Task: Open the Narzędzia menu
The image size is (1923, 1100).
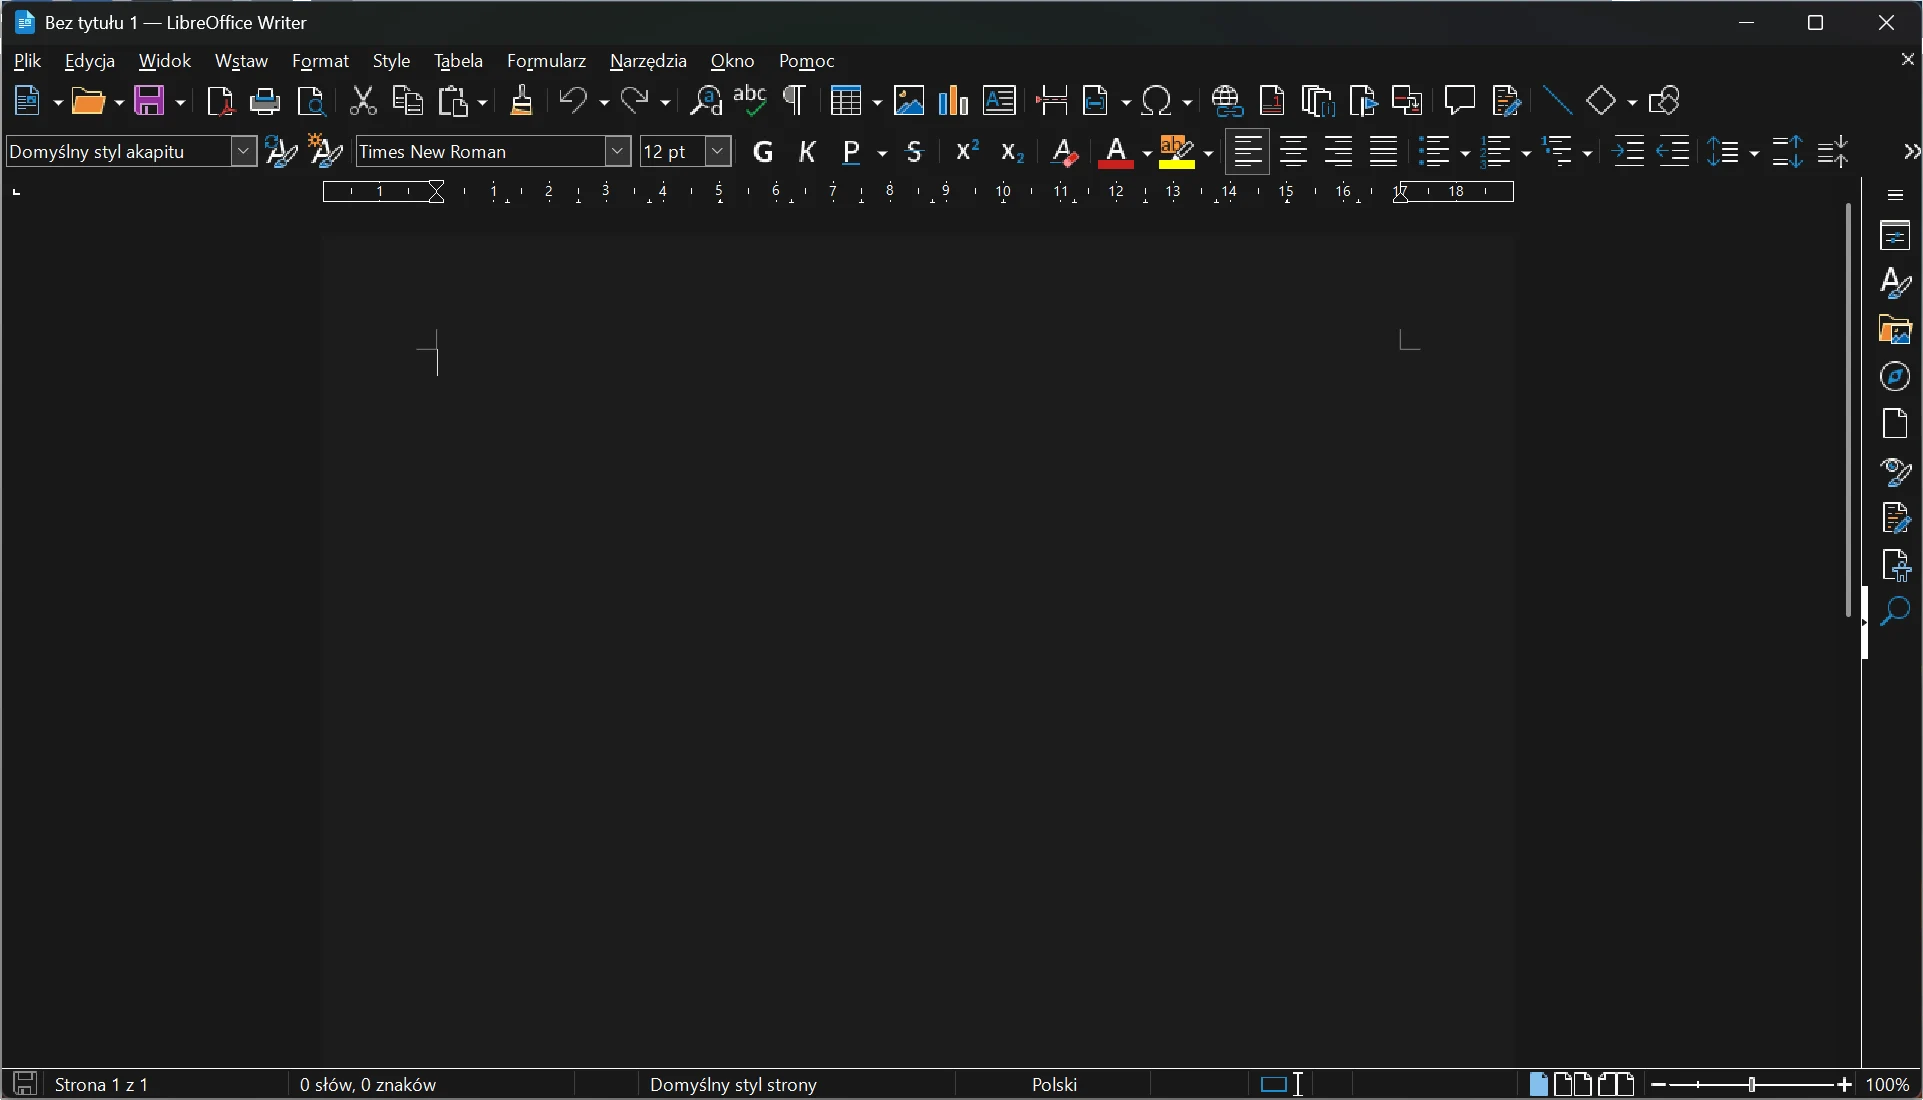Action: point(648,61)
